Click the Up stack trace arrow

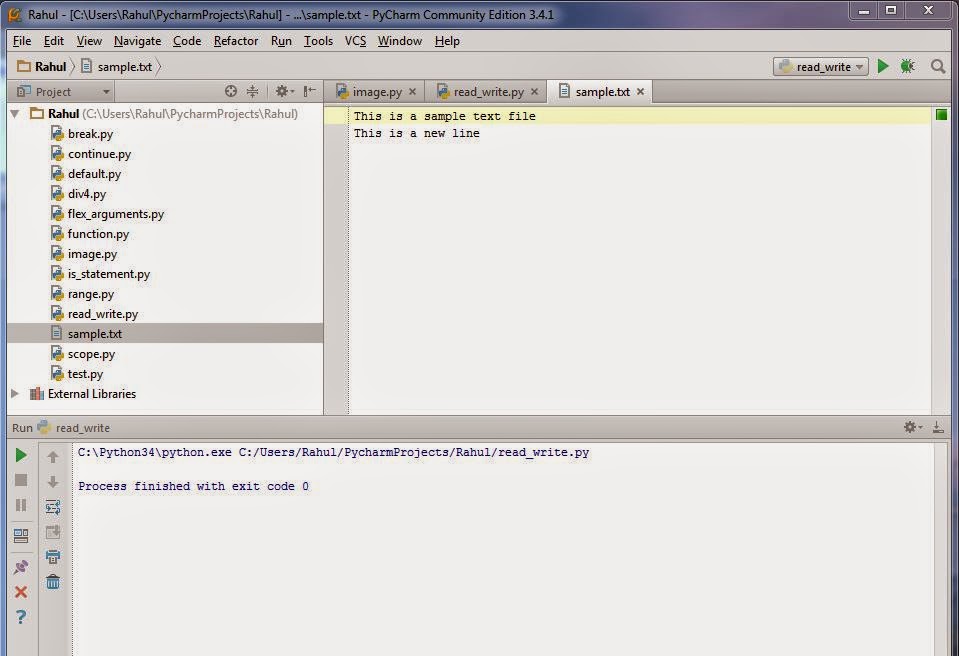point(53,457)
